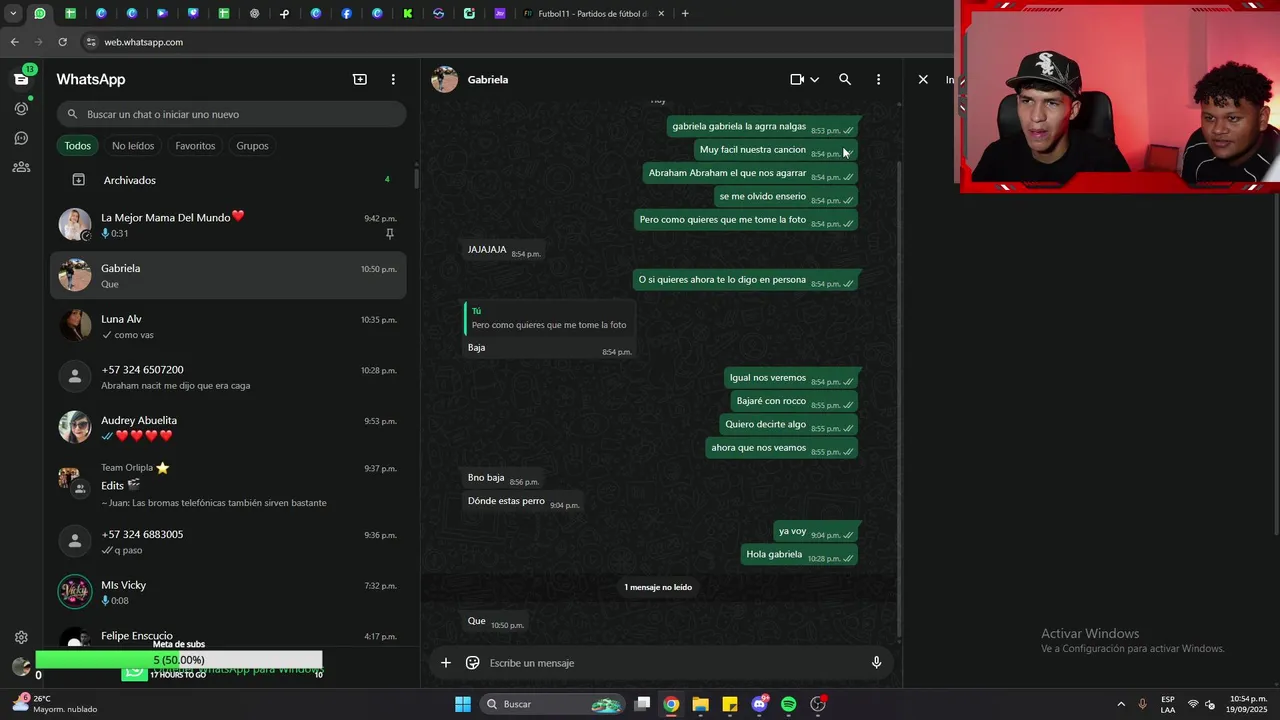Open the +57 324 6883005 chat
Viewport: 1280px width, 720px height.
click(228, 542)
